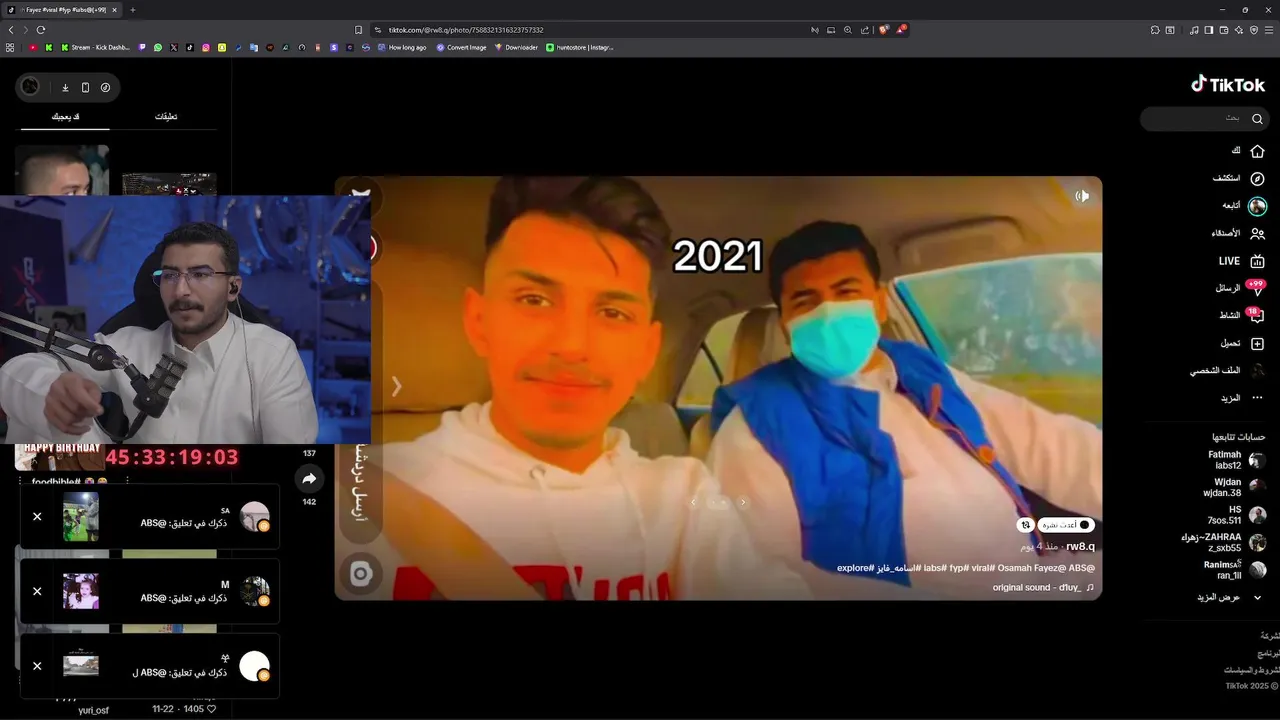Open the TikTok search field

coord(1205,119)
